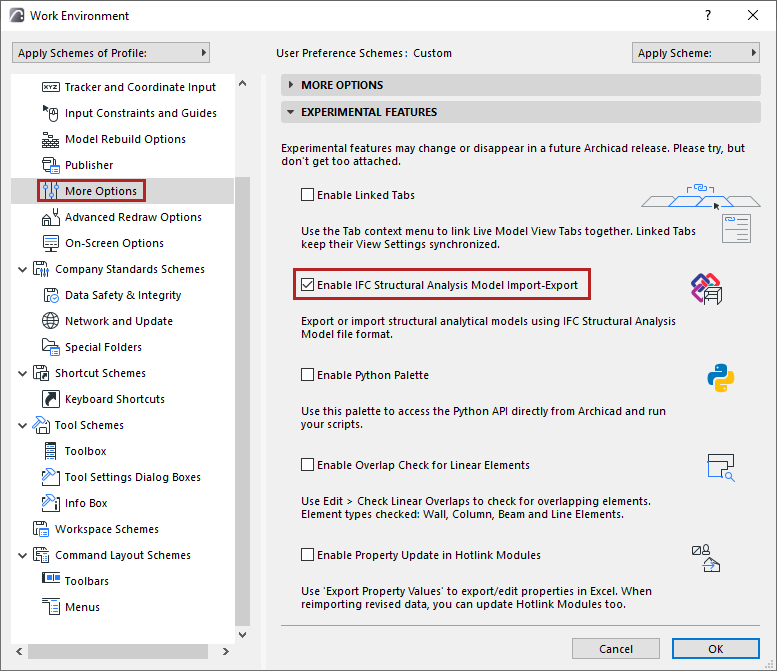Tick Enable Overlap Check for Linear Elements
Viewport: 777px width, 671px height.
(x=307, y=465)
